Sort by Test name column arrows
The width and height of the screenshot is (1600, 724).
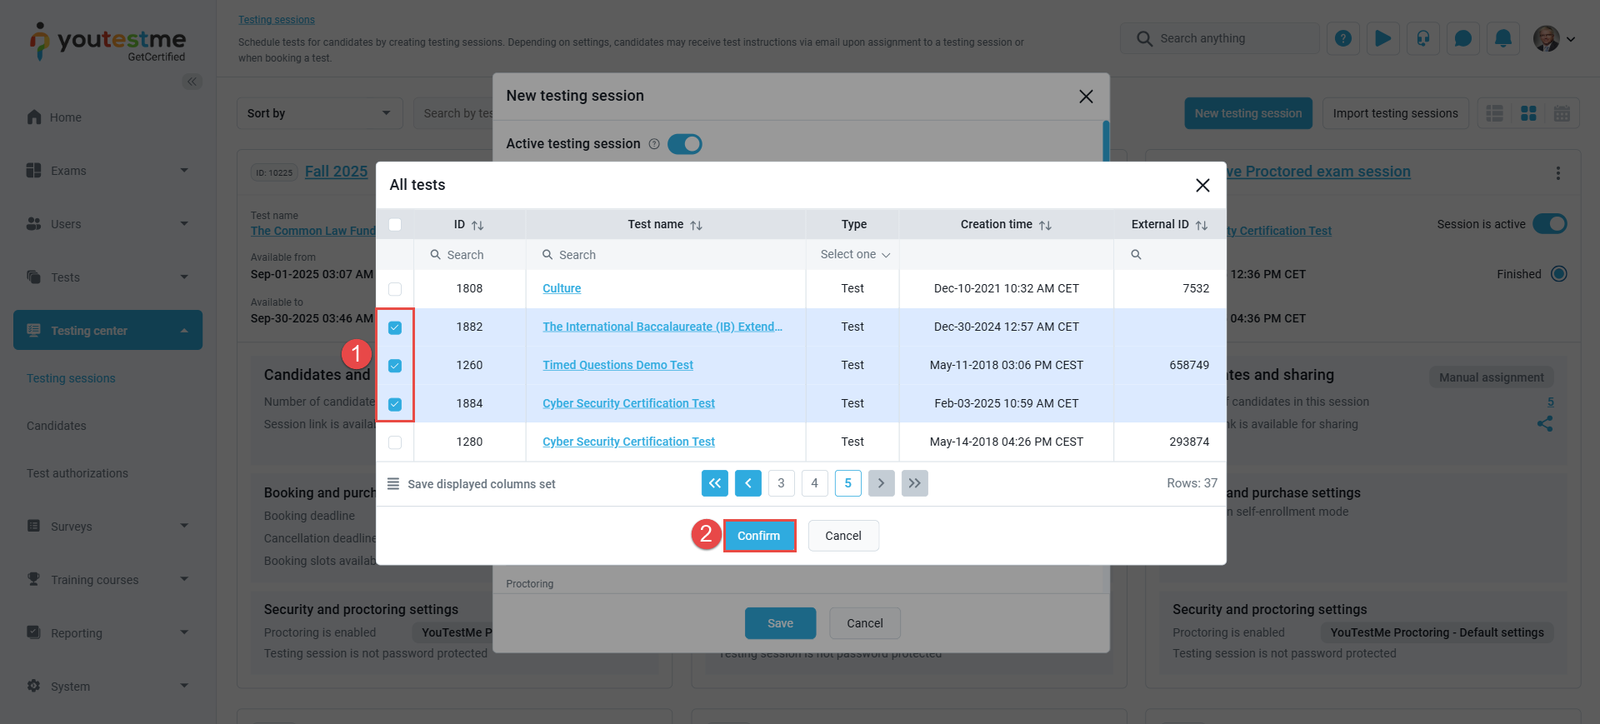click(697, 225)
